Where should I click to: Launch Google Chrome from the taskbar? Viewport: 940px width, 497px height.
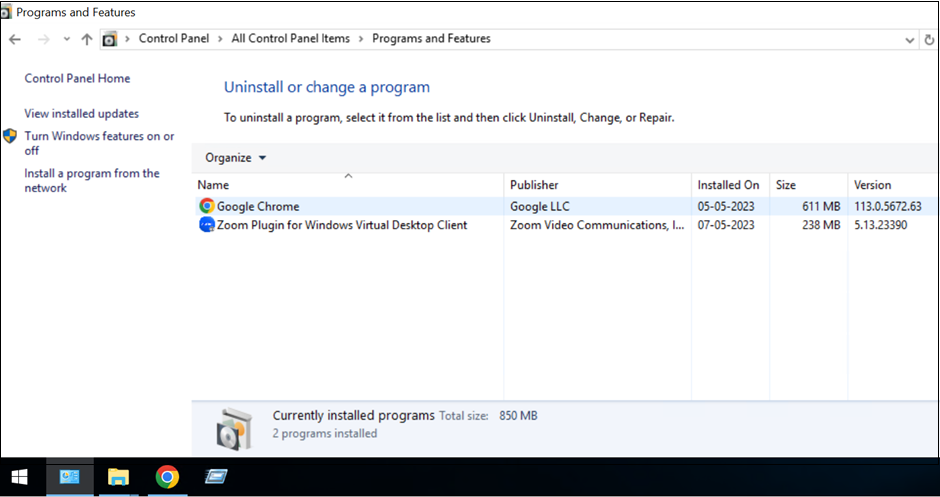tap(167, 477)
